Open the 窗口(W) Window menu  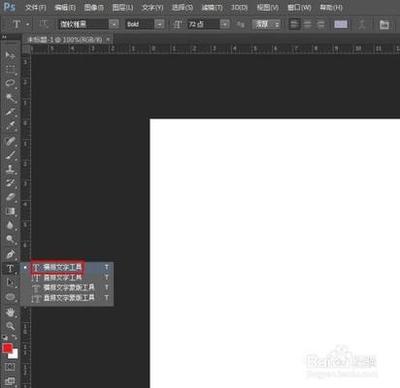299,7
